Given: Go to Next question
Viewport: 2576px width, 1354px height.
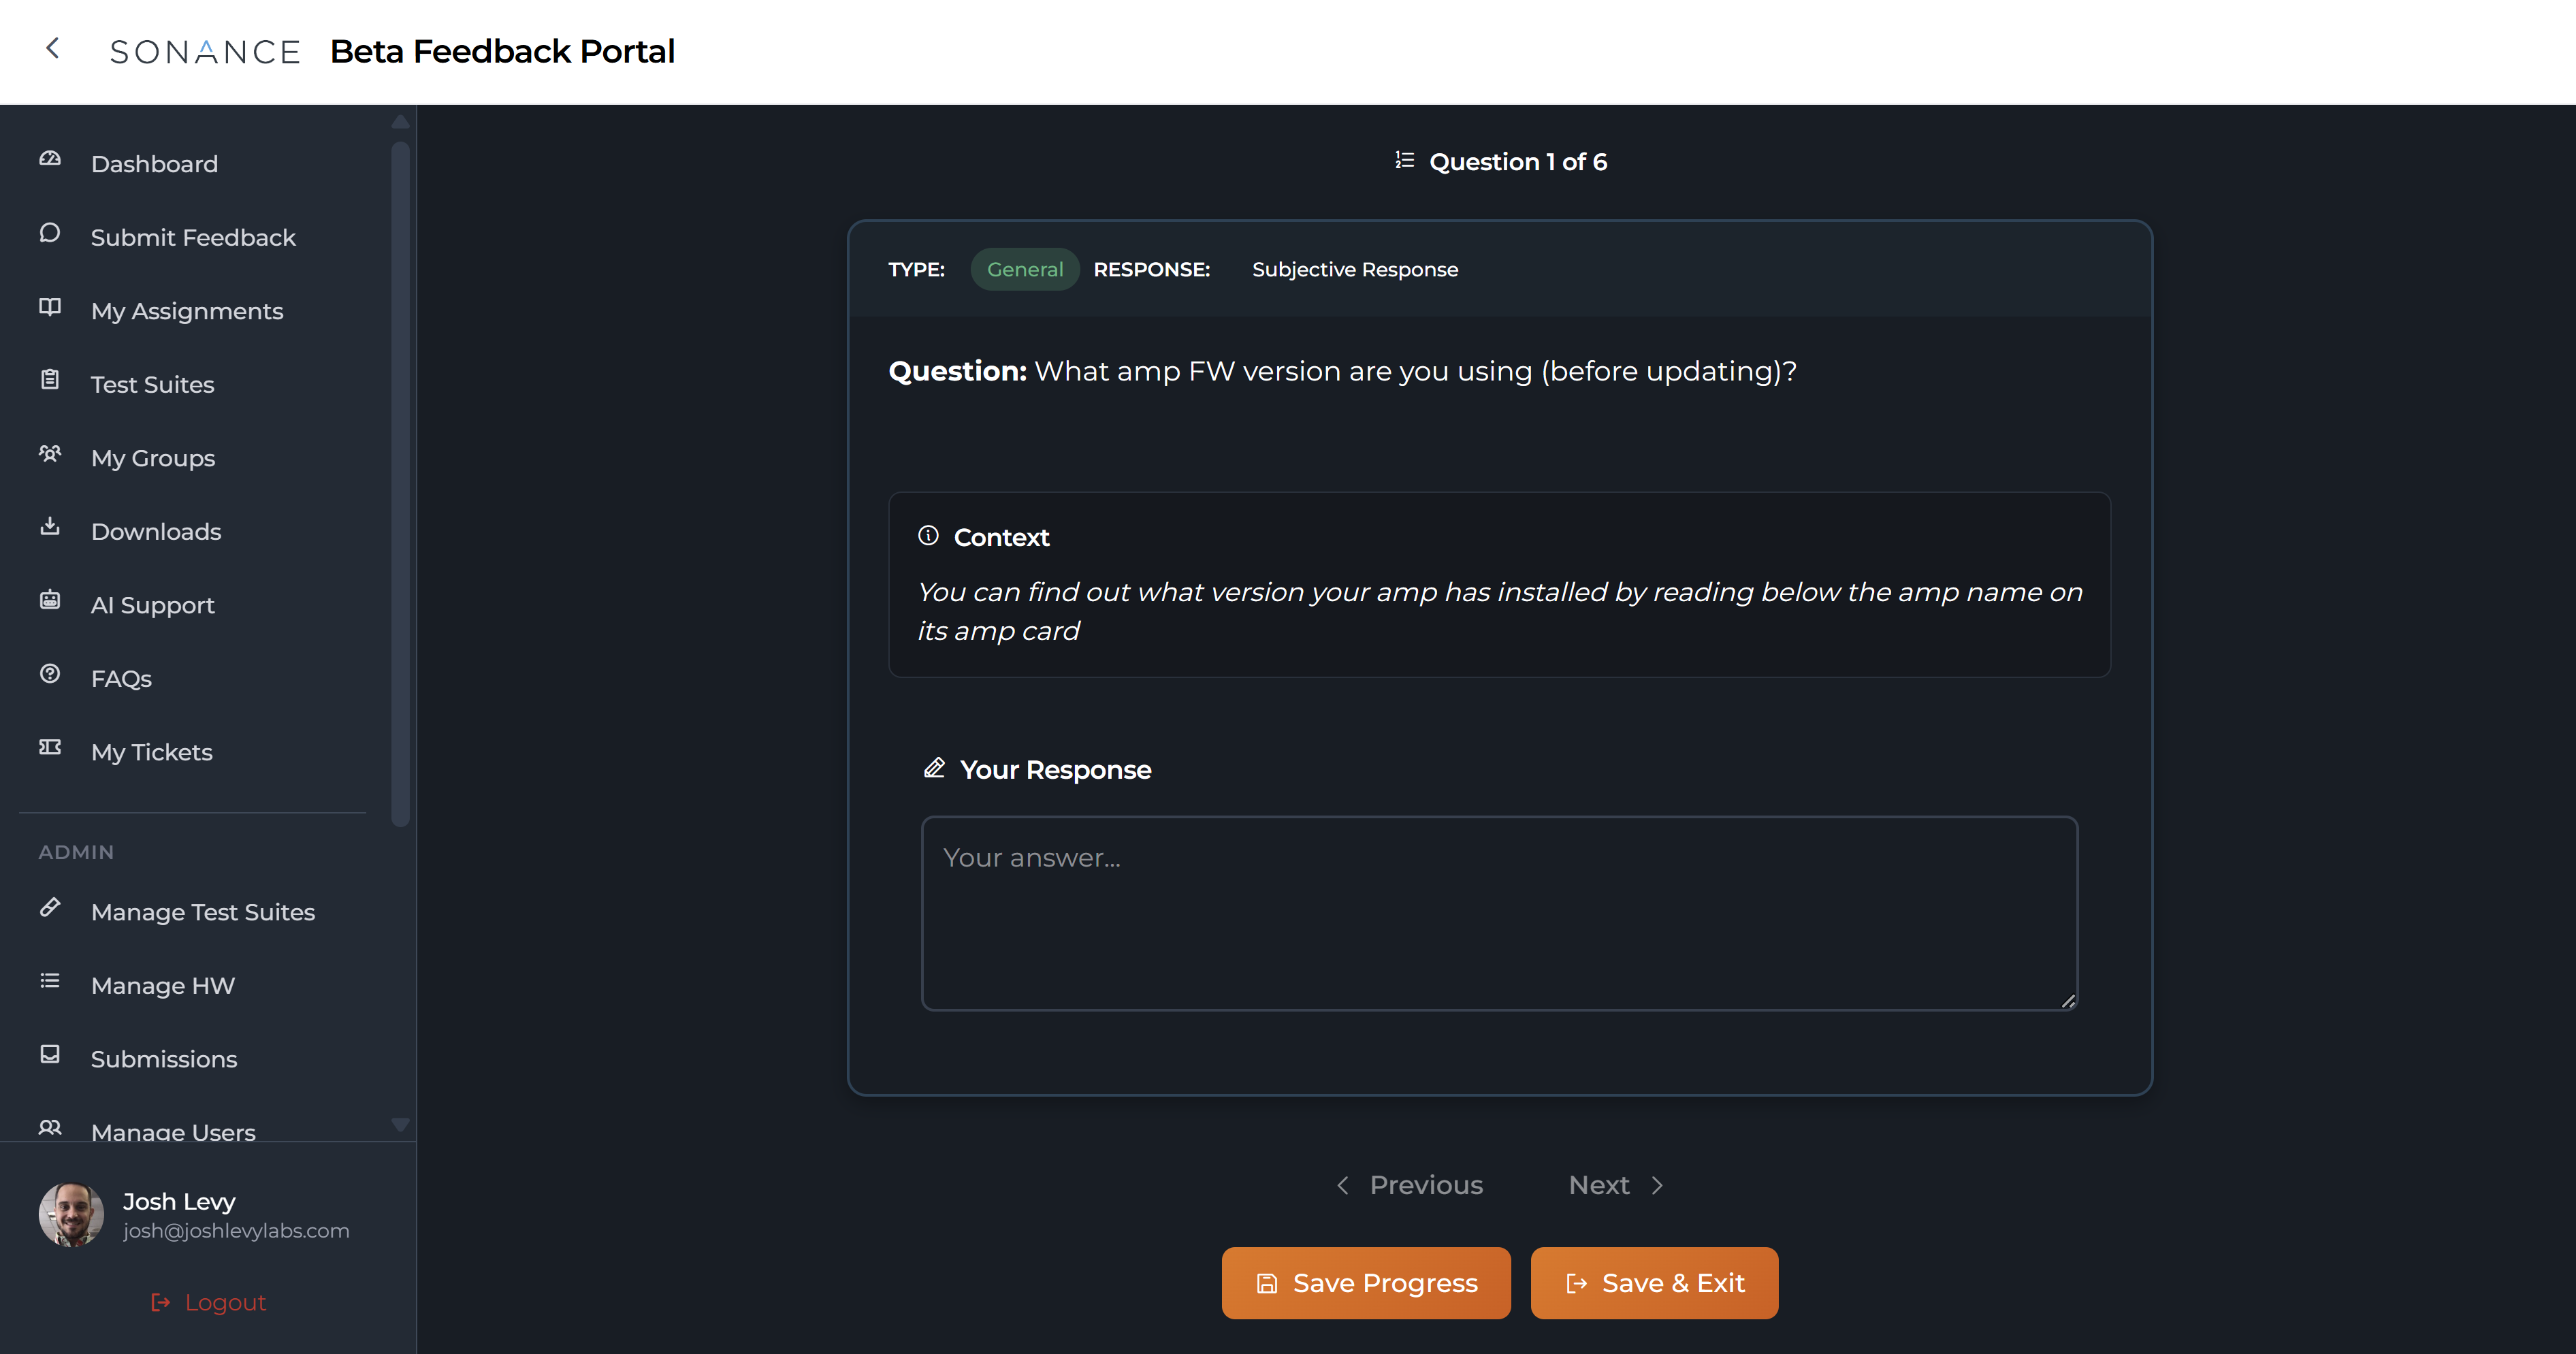Looking at the screenshot, I should 1615,1185.
